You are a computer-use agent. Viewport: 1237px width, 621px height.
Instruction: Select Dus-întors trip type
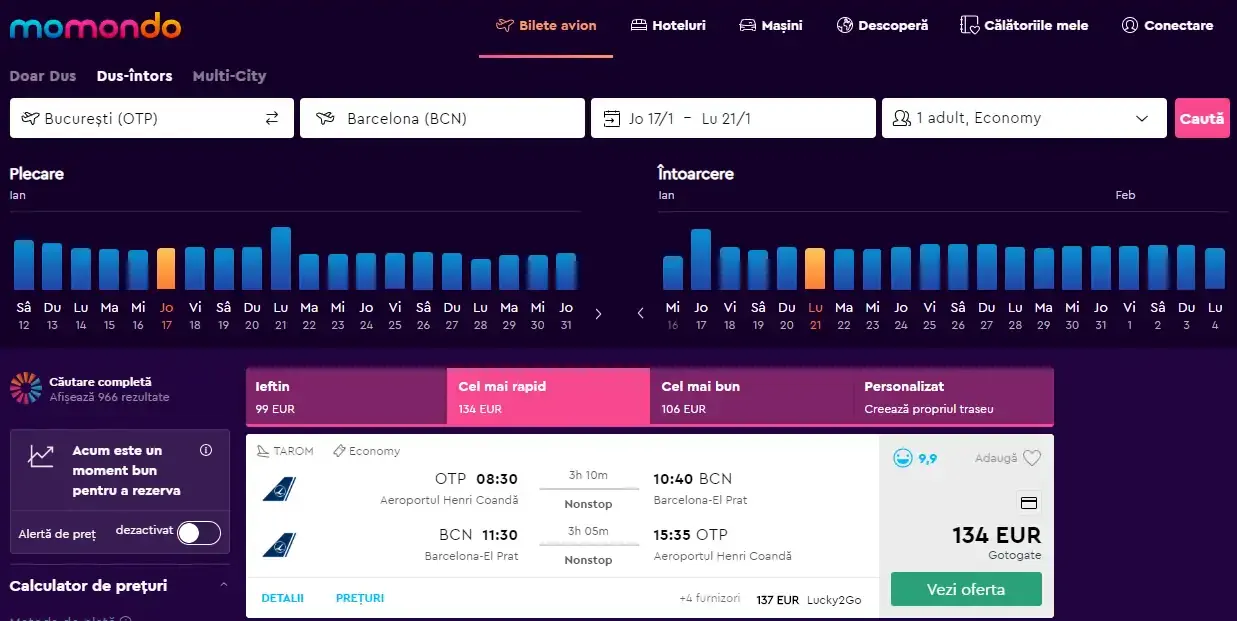click(x=134, y=76)
